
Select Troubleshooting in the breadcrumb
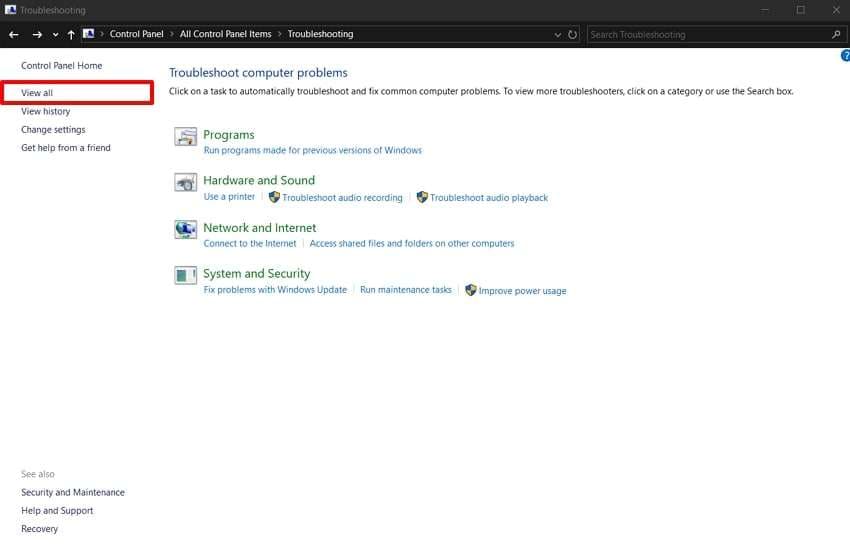(x=320, y=34)
